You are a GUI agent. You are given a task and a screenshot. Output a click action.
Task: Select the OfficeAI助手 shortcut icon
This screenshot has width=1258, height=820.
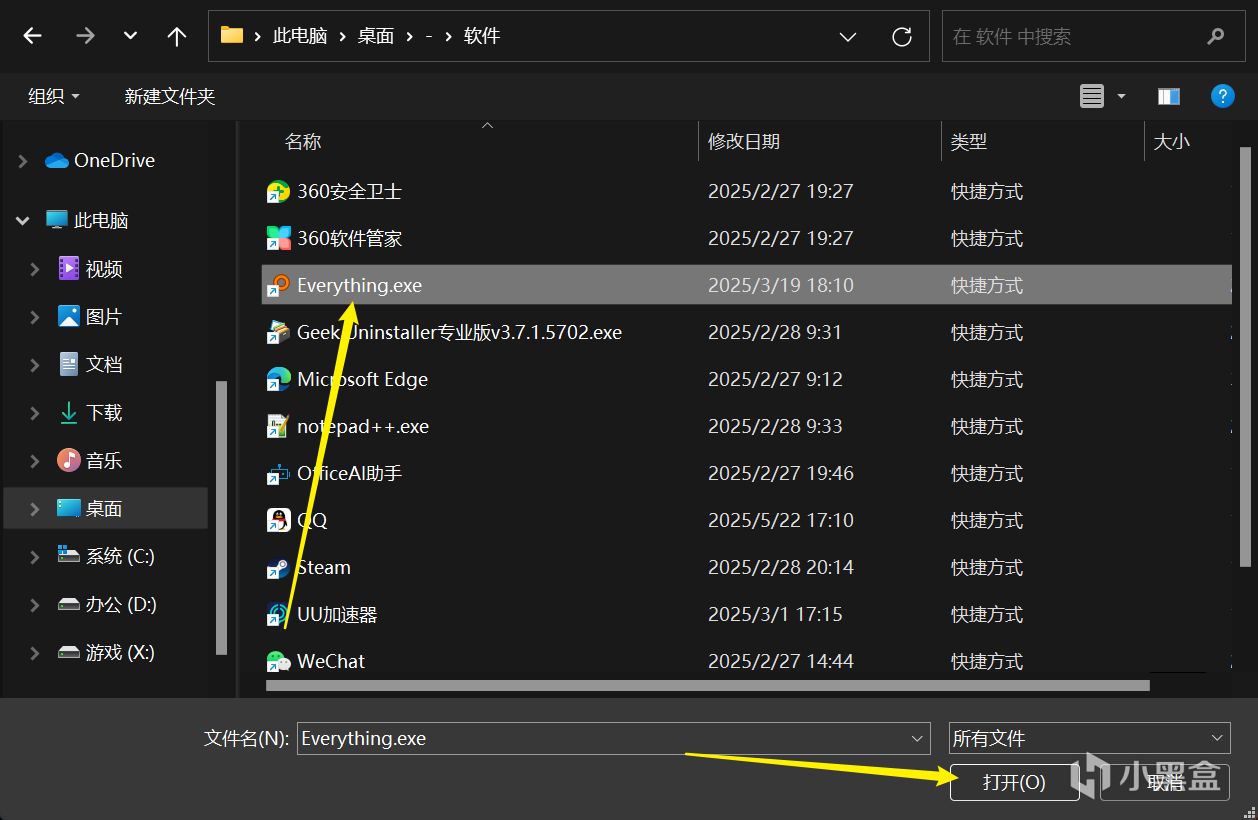point(278,473)
